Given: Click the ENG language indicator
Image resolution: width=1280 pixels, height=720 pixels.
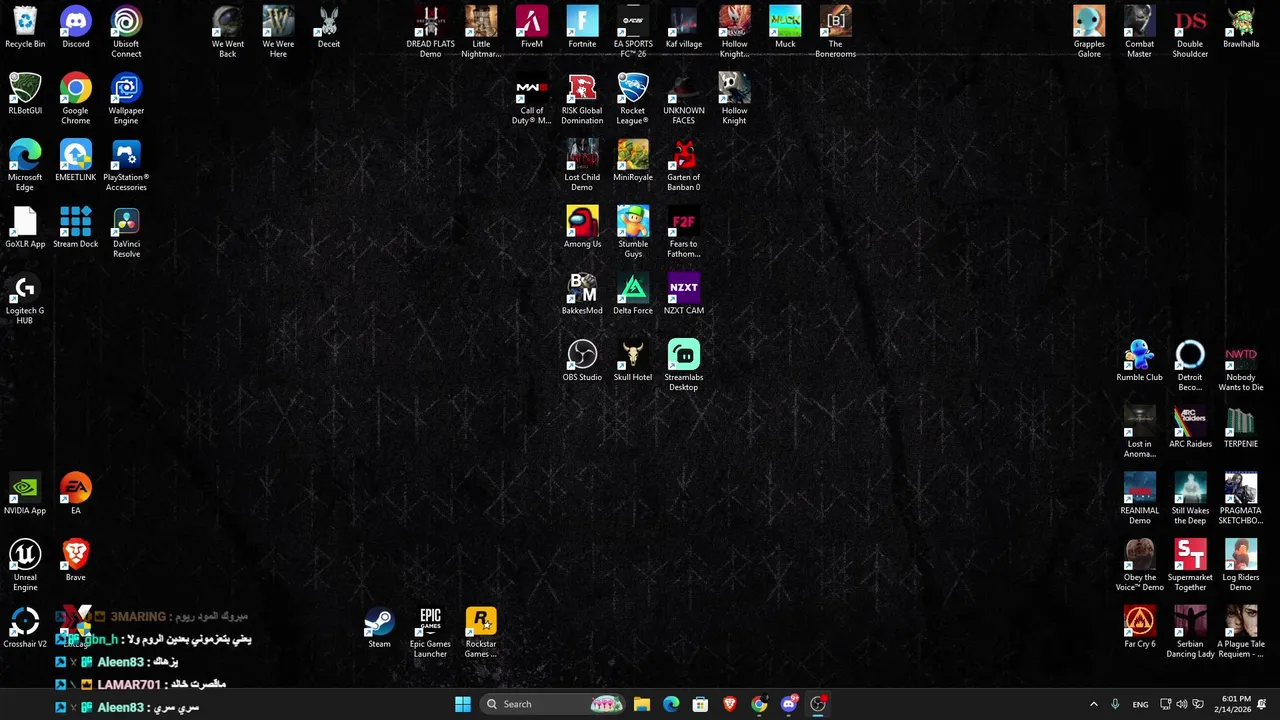Looking at the screenshot, I should [x=1140, y=704].
